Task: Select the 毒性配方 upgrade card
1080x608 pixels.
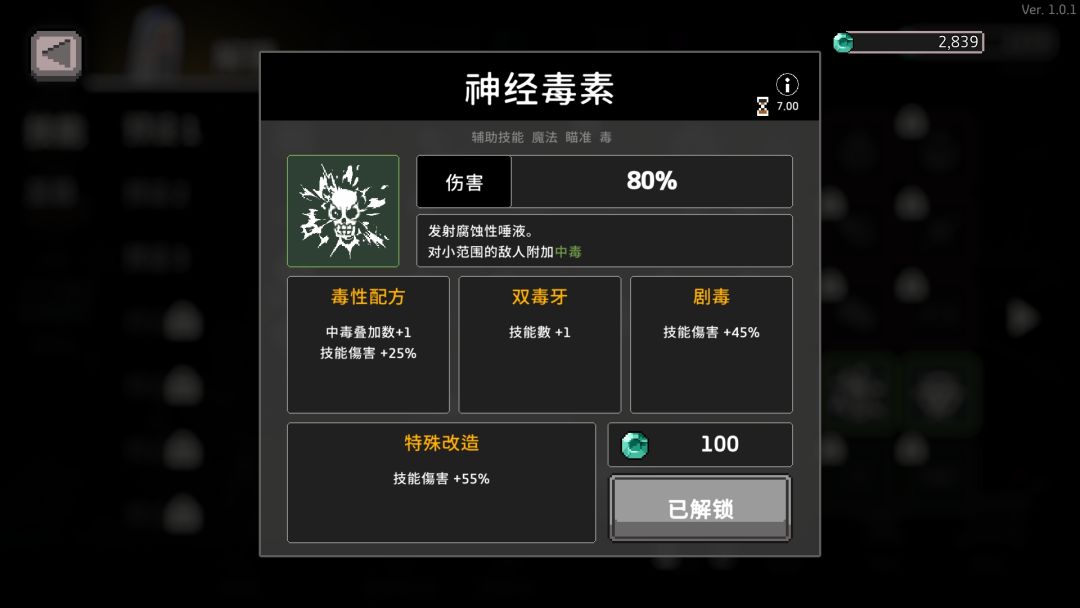Action: pos(368,344)
